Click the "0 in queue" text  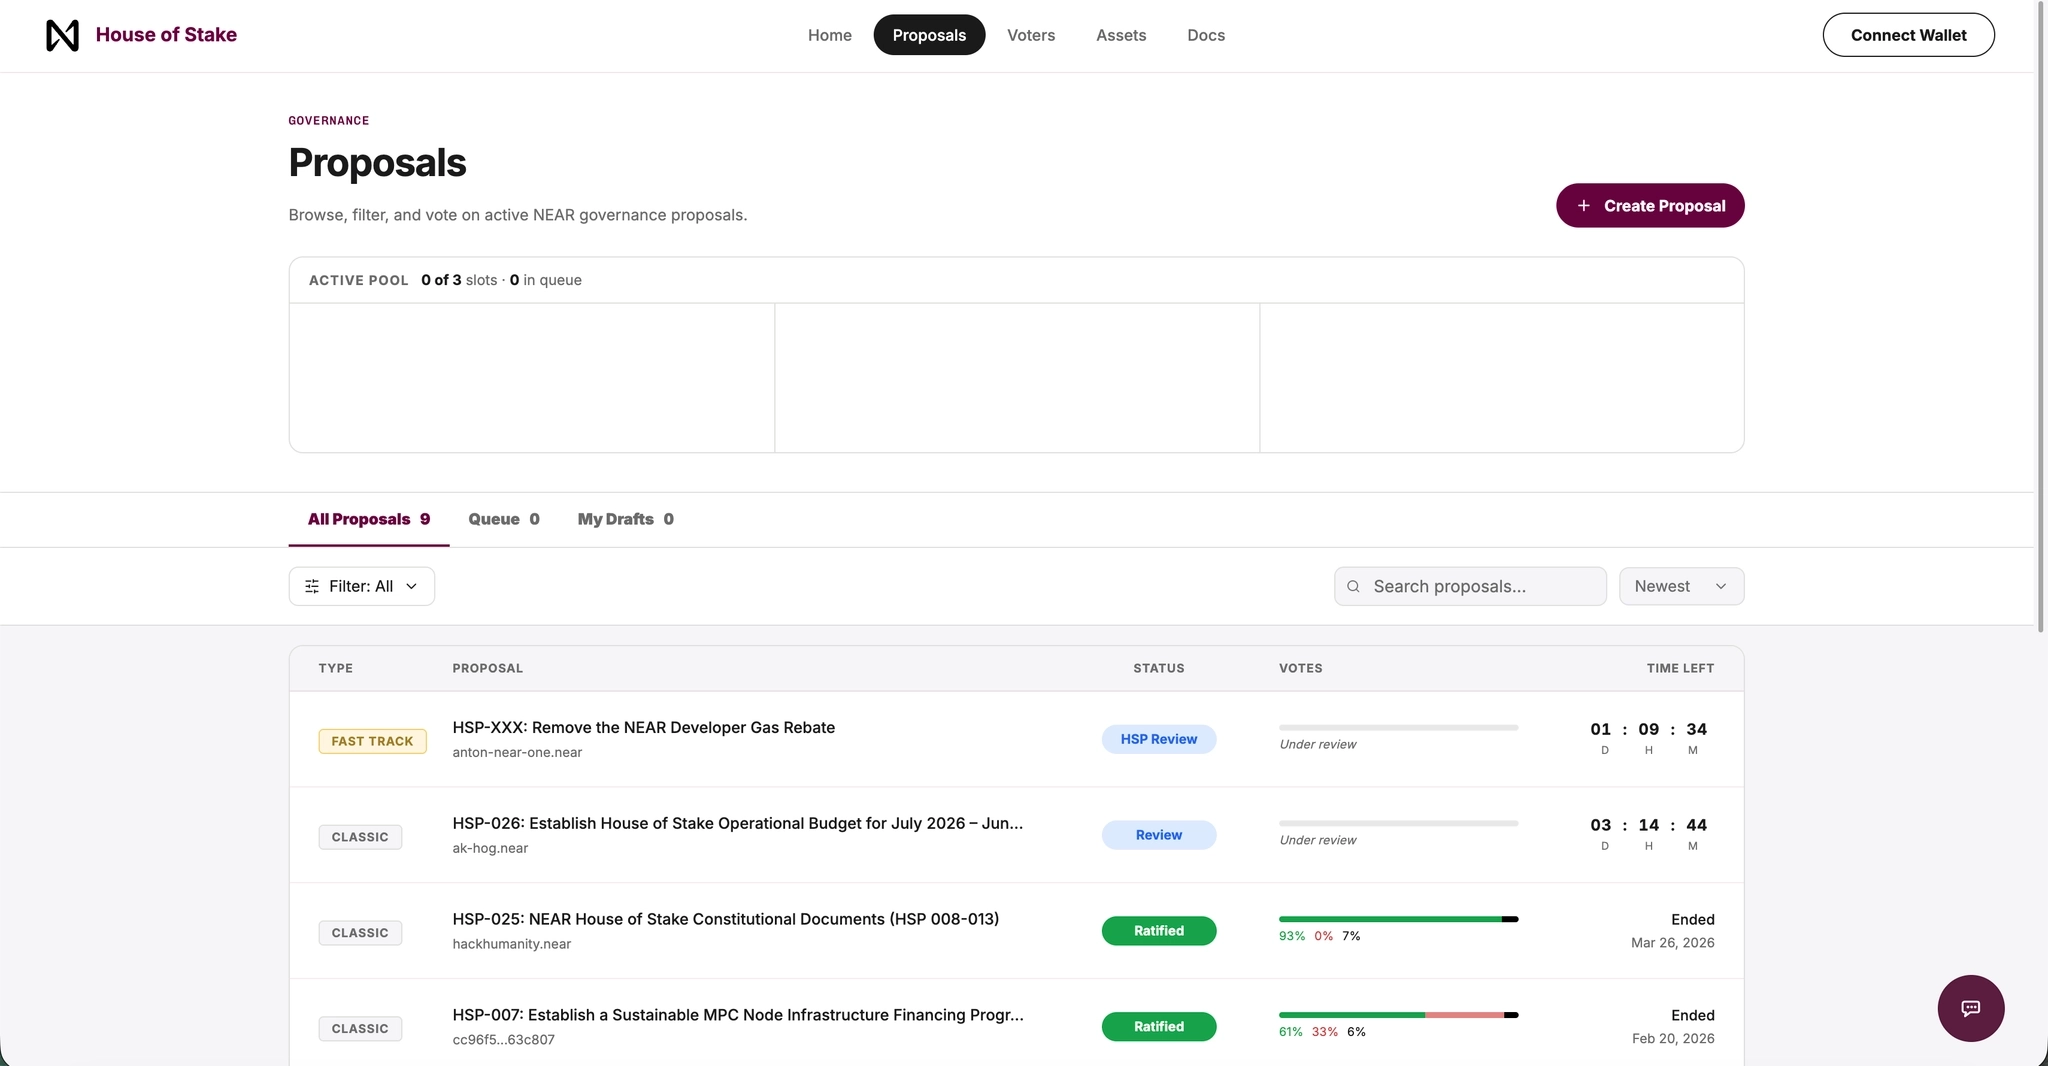click(545, 281)
